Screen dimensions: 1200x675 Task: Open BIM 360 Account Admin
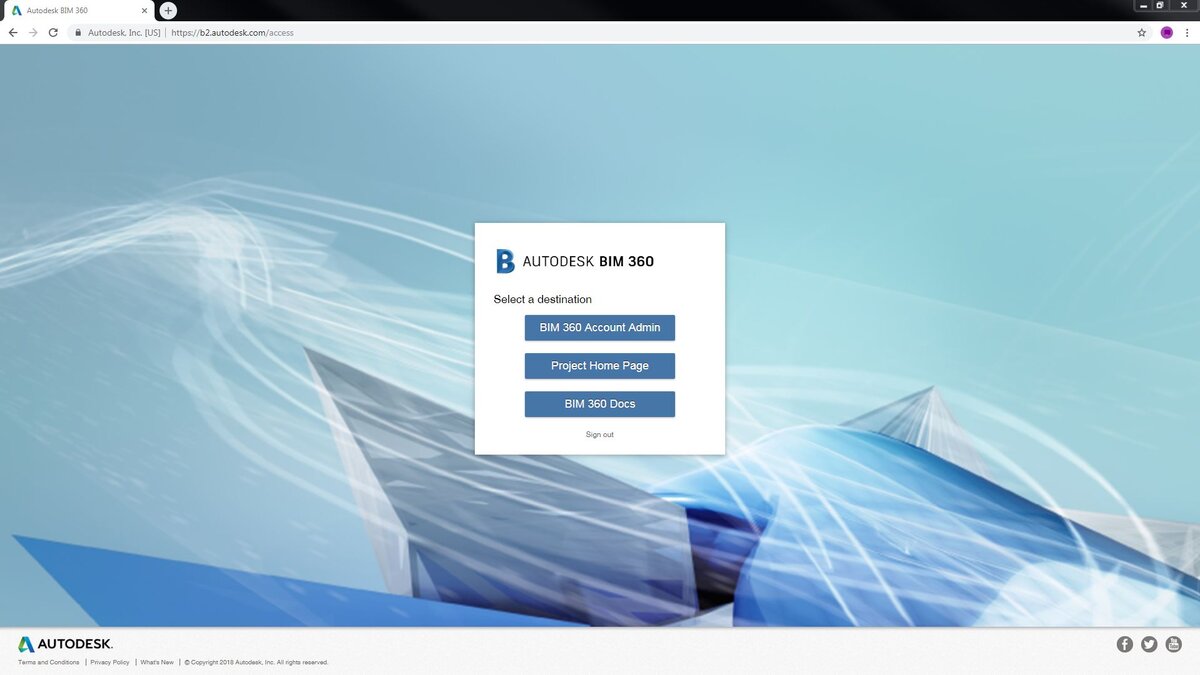[x=600, y=328]
